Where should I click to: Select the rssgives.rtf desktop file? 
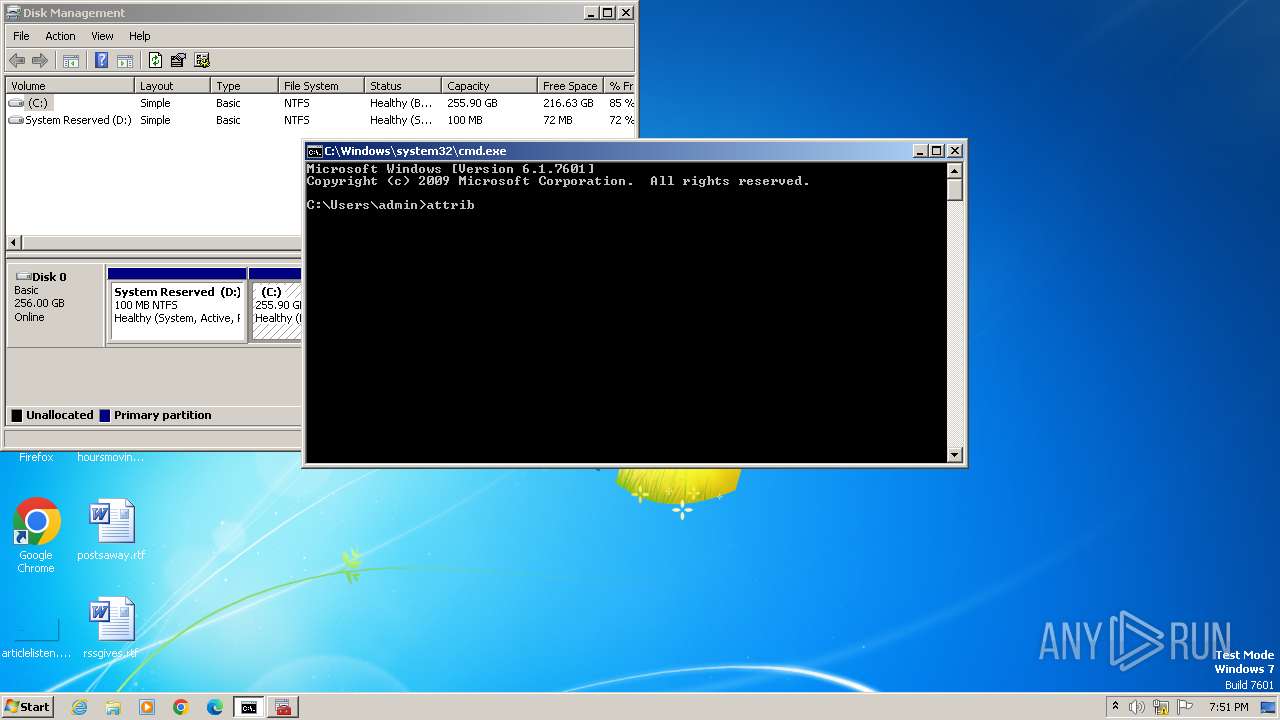pyautogui.click(x=111, y=628)
